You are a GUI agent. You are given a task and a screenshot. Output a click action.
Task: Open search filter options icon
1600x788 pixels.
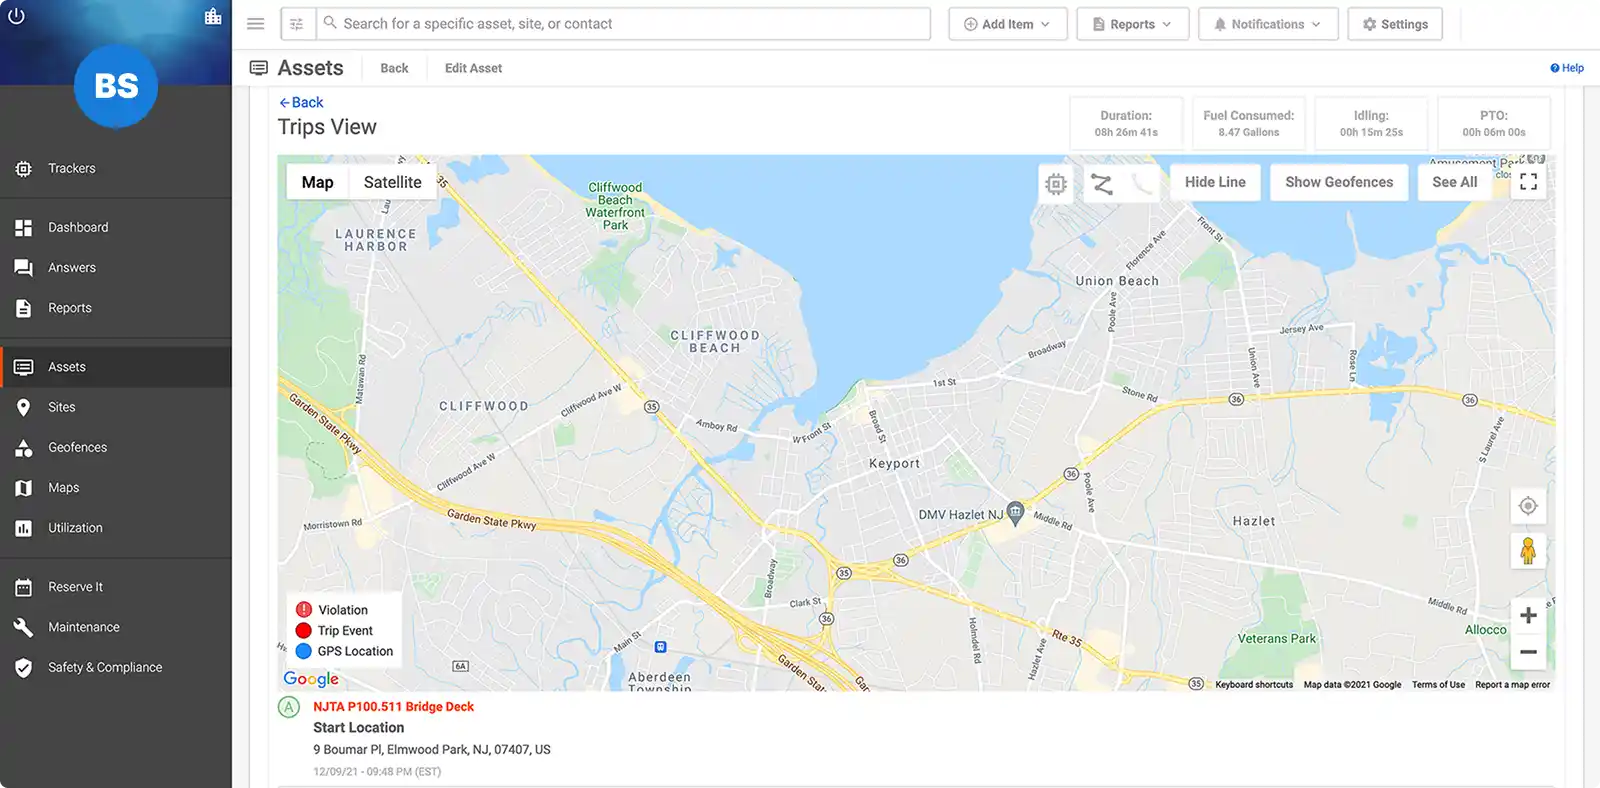click(x=297, y=24)
